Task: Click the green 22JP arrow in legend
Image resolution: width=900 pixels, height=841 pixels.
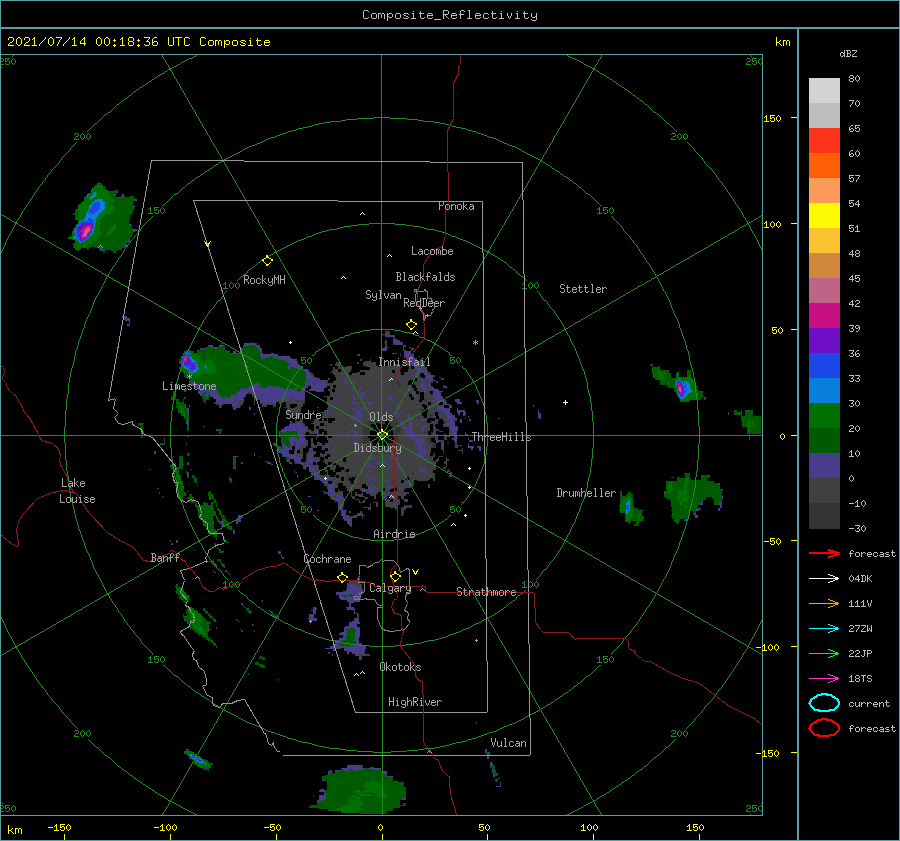Action: (824, 653)
